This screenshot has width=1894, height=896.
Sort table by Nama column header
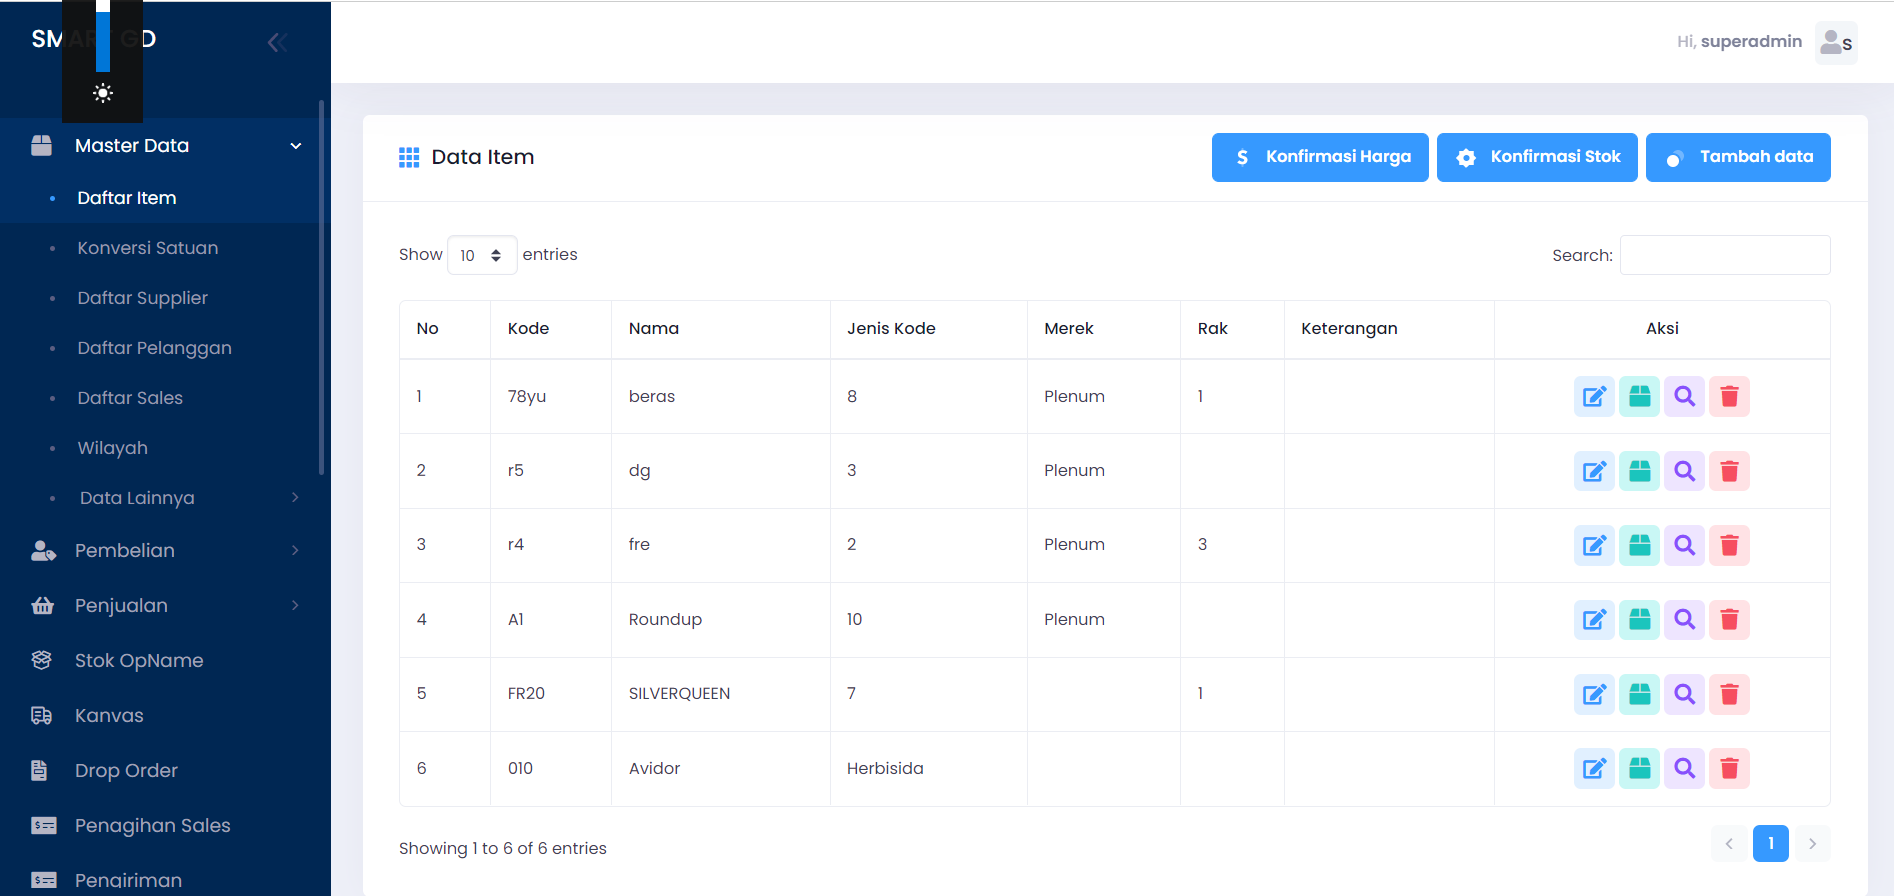coord(654,329)
